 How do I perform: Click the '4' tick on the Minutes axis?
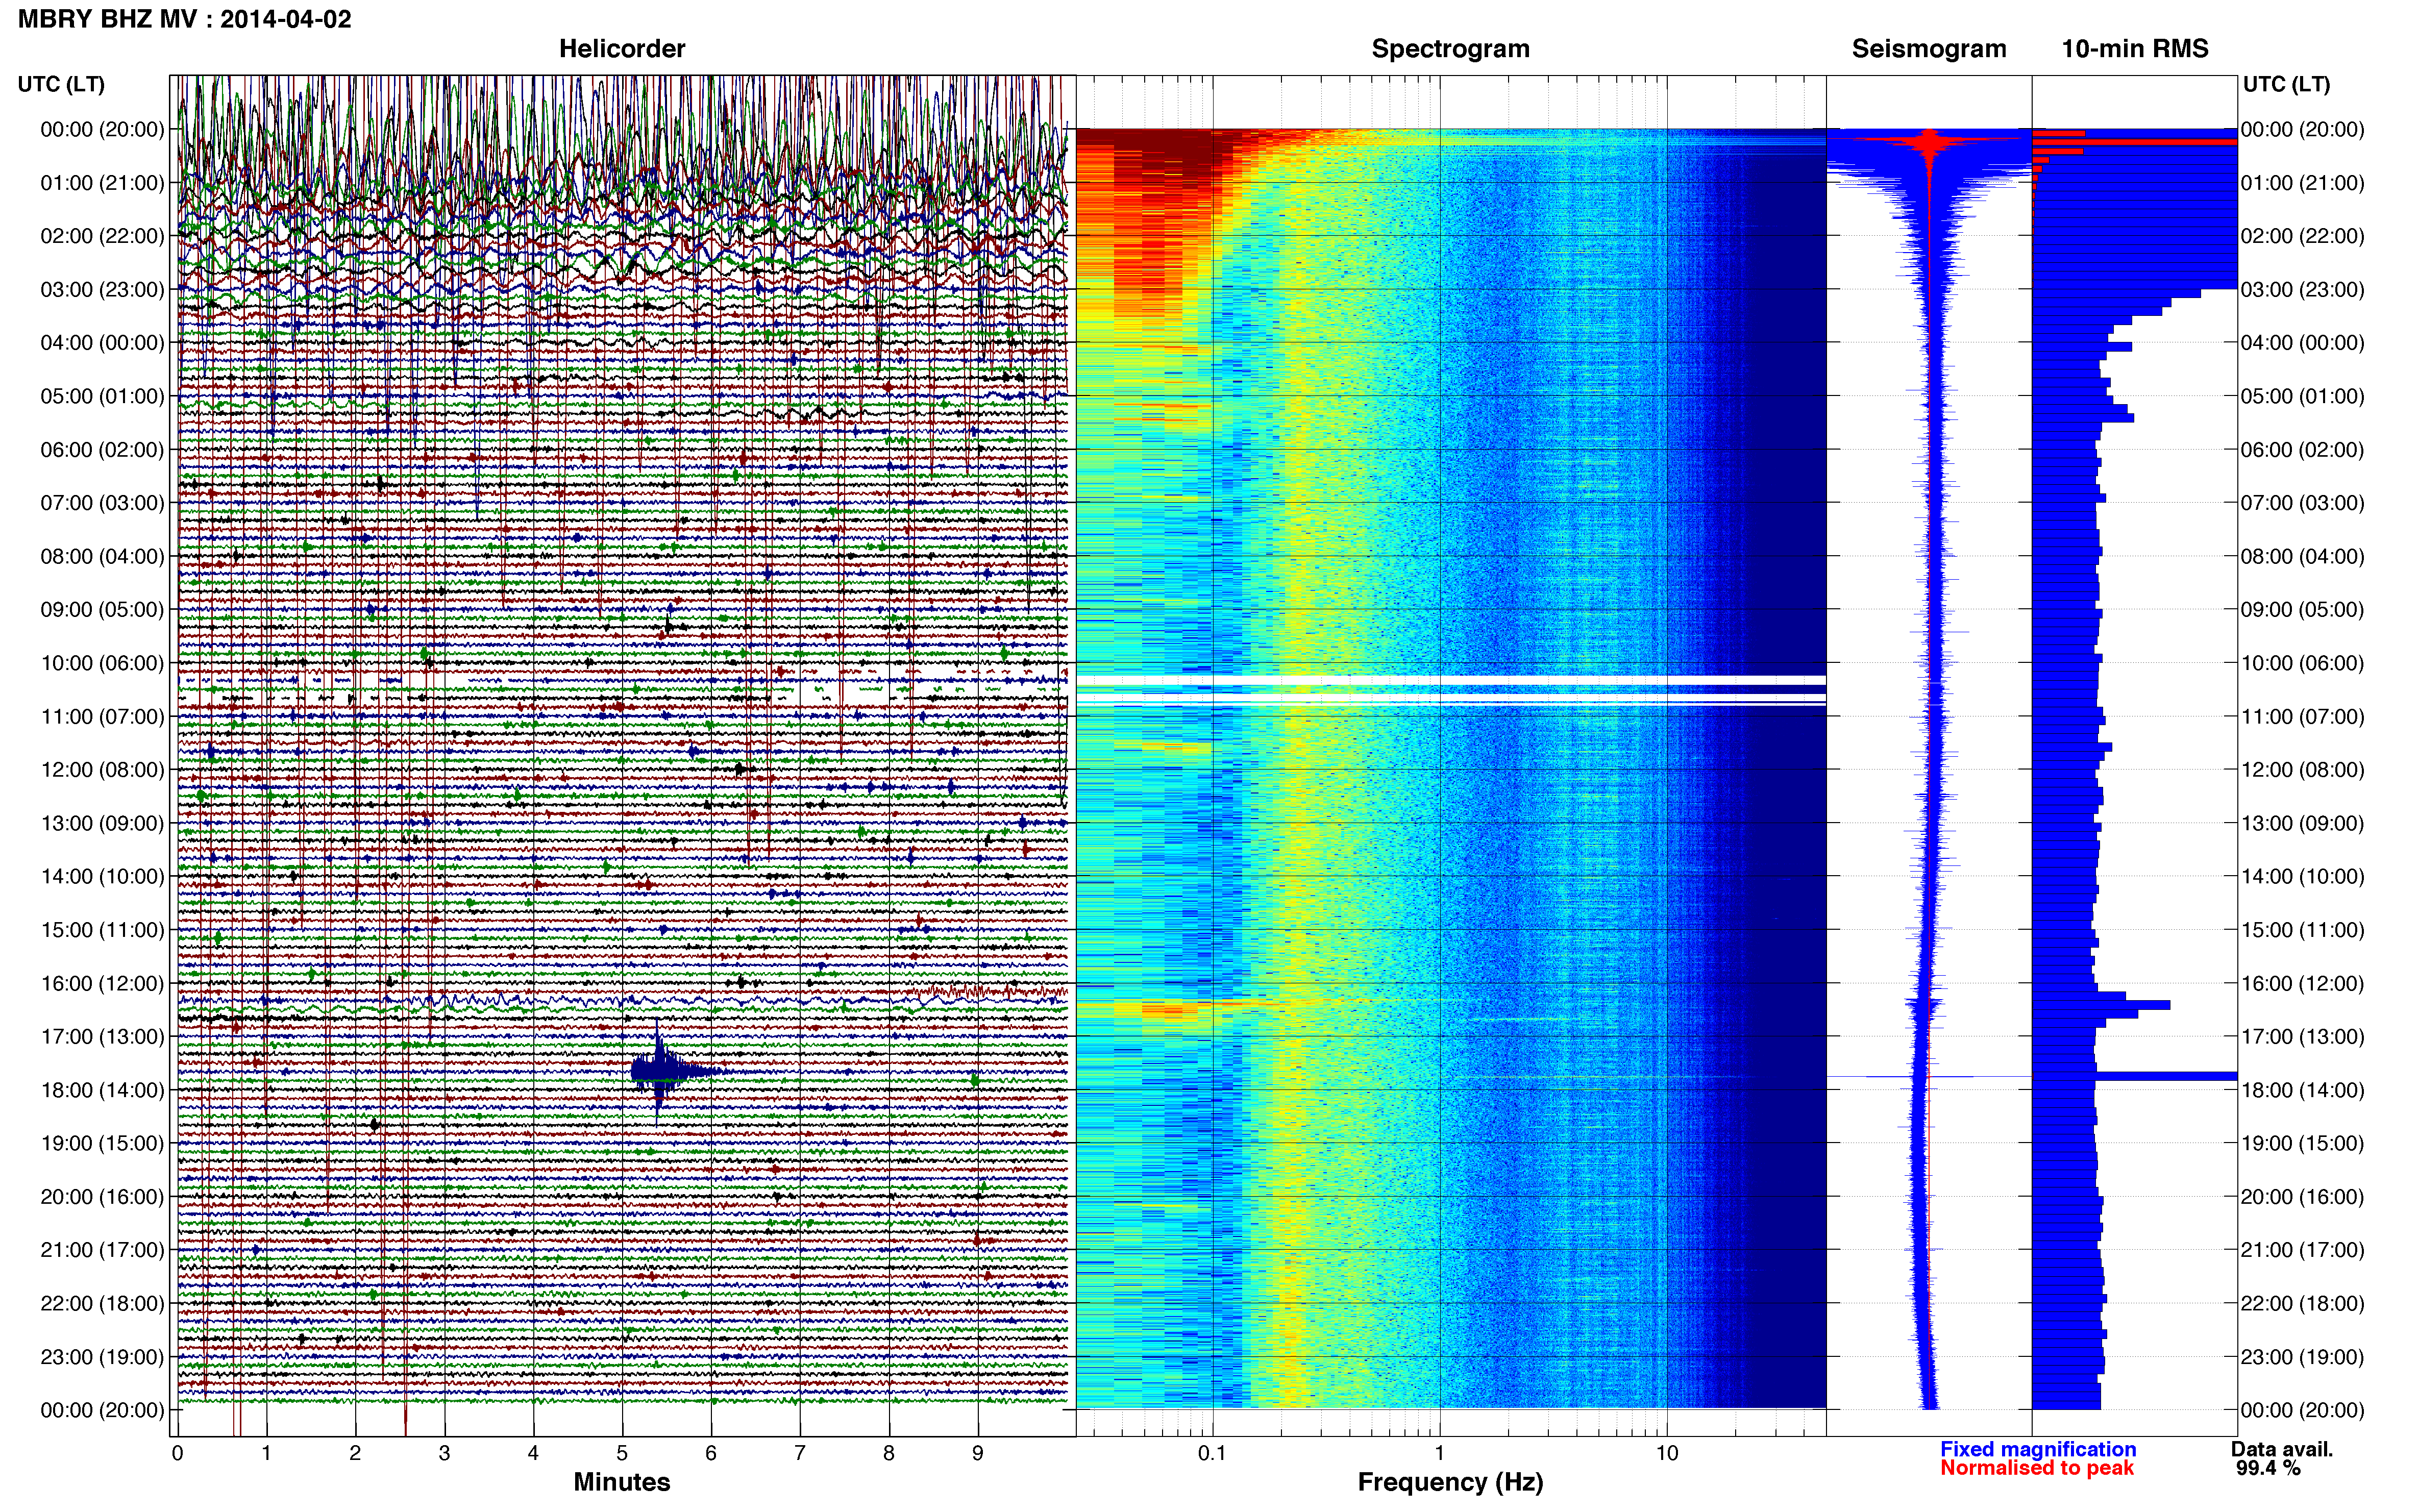point(533,1453)
